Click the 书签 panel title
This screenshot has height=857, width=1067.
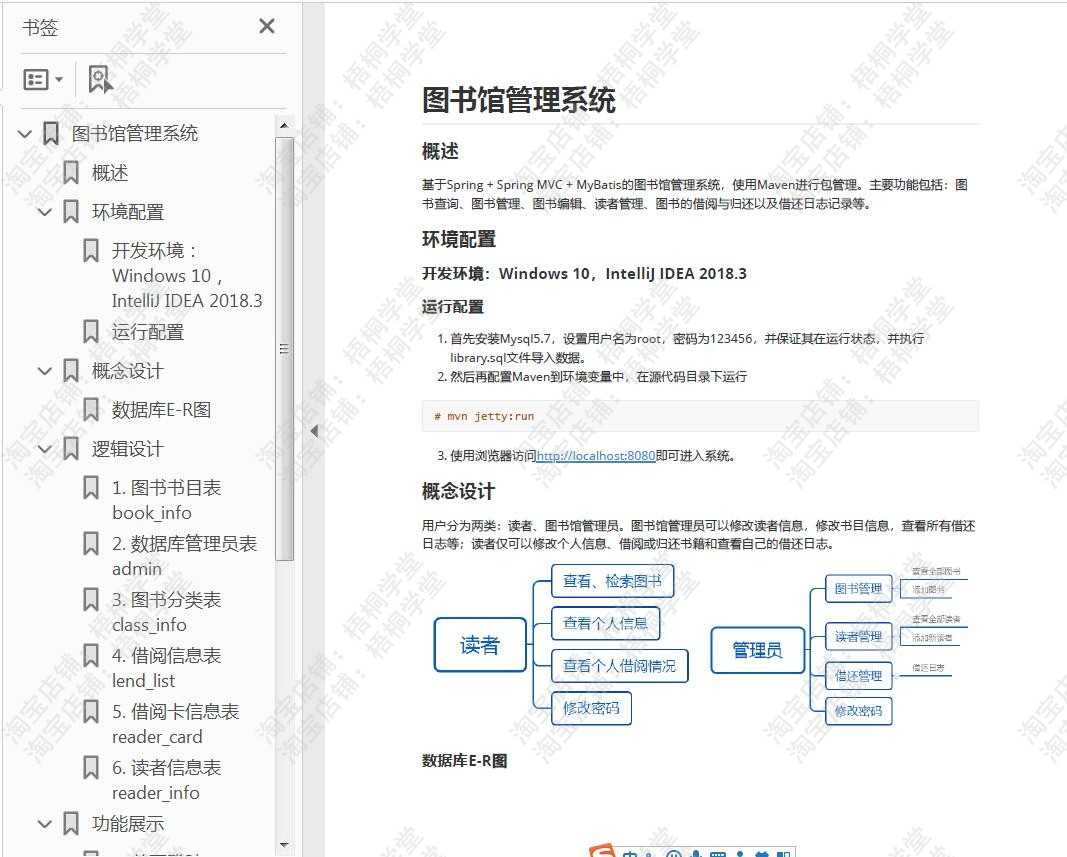click(40, 27)
